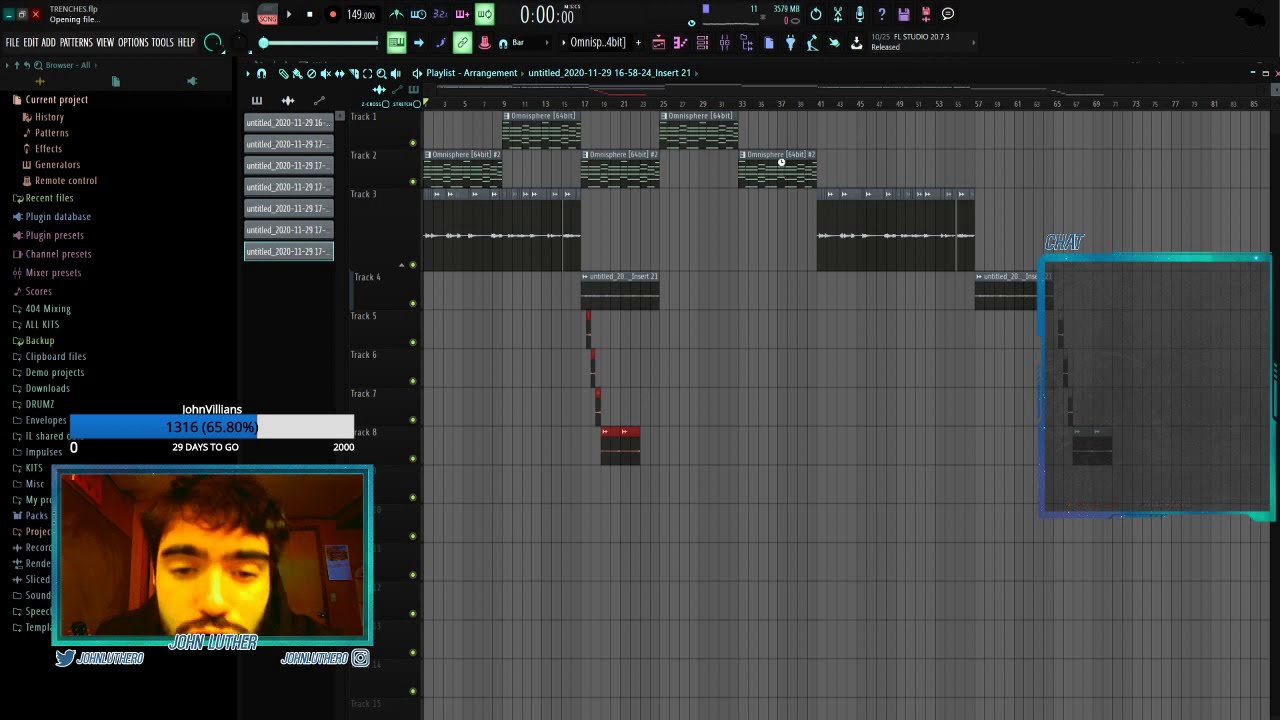Save the project via floppy icon

[903, 14]
